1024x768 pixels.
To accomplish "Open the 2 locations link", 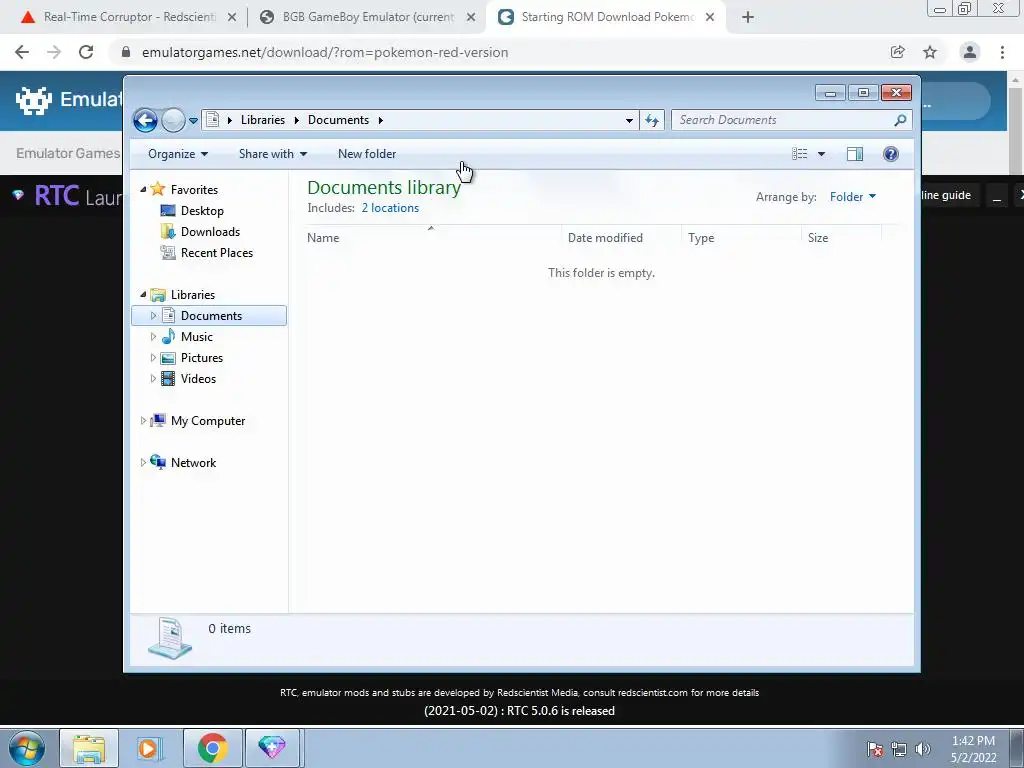I will 391,208.
